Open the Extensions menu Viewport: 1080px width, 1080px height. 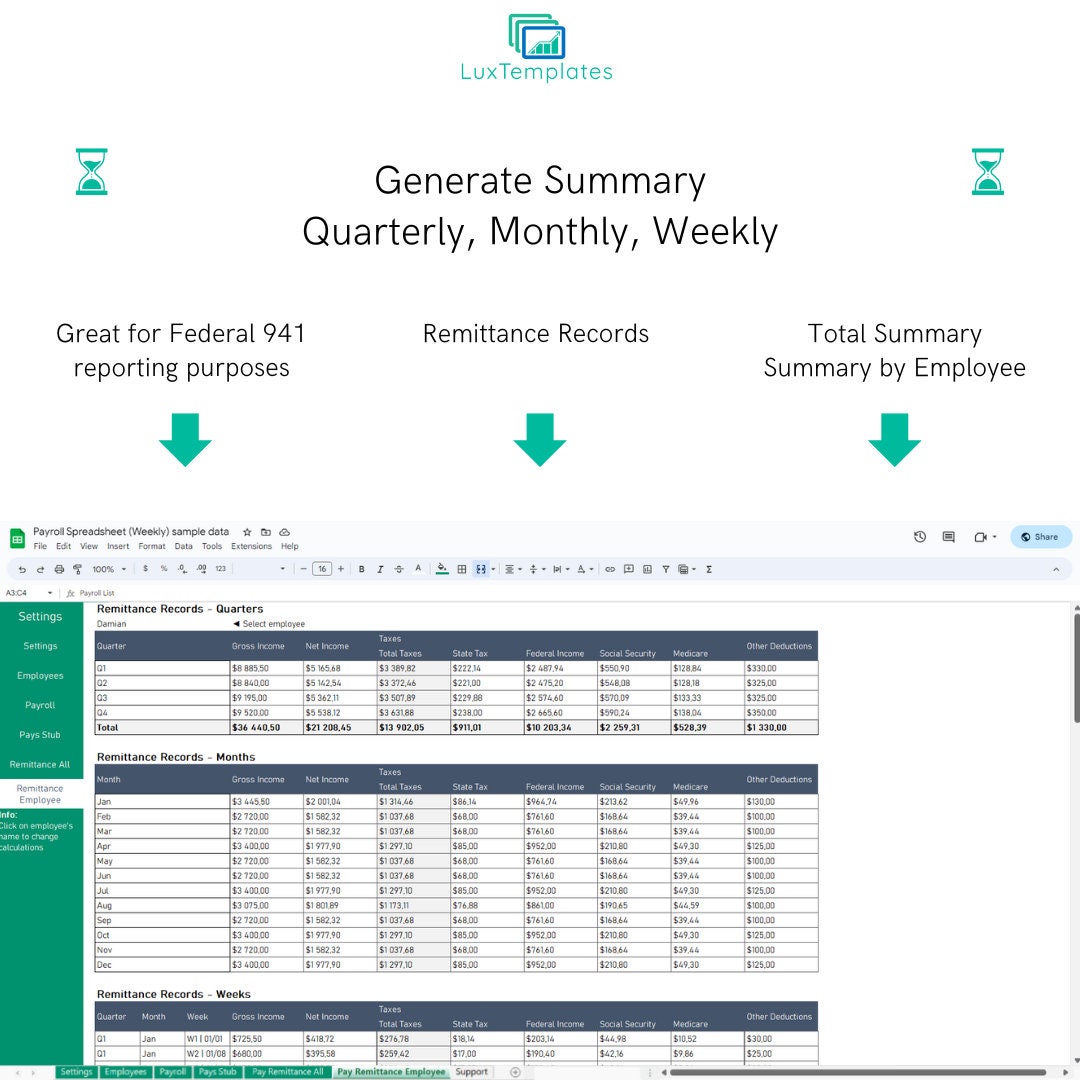tap(251, 546)
